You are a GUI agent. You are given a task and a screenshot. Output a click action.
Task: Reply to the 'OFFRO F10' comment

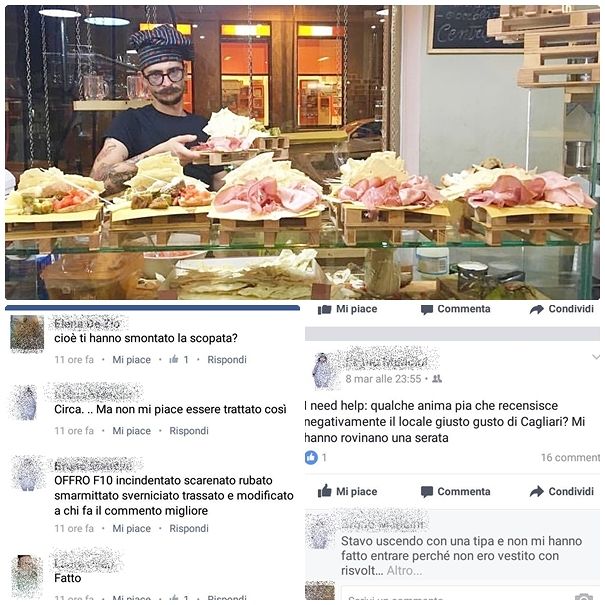click(x=189, y=528)
